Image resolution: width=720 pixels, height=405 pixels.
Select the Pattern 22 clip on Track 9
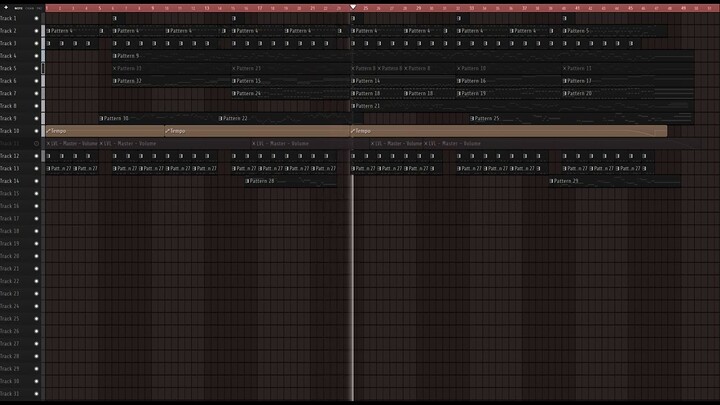coord(291,118)
